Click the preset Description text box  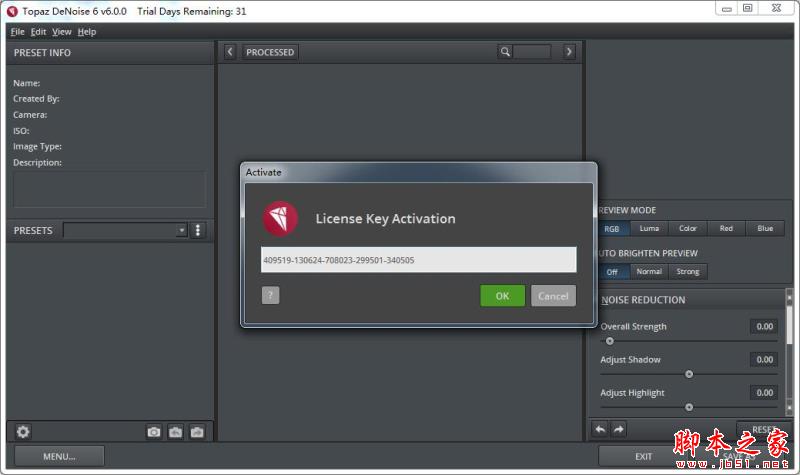110,189
